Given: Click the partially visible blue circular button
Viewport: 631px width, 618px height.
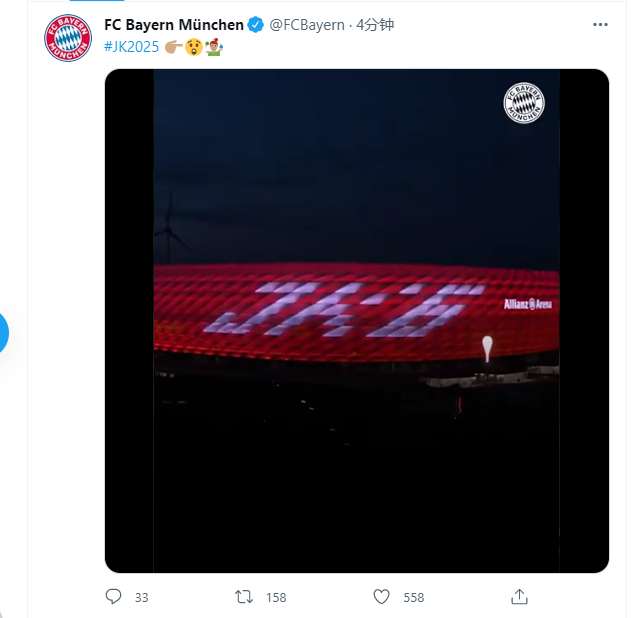Looking at the screenshot, I should [x=2, y=332].
